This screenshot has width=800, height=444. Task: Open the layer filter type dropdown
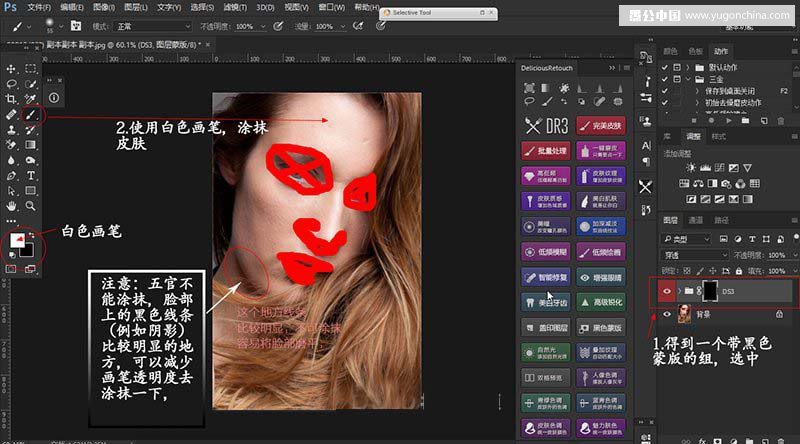[686, 239]
